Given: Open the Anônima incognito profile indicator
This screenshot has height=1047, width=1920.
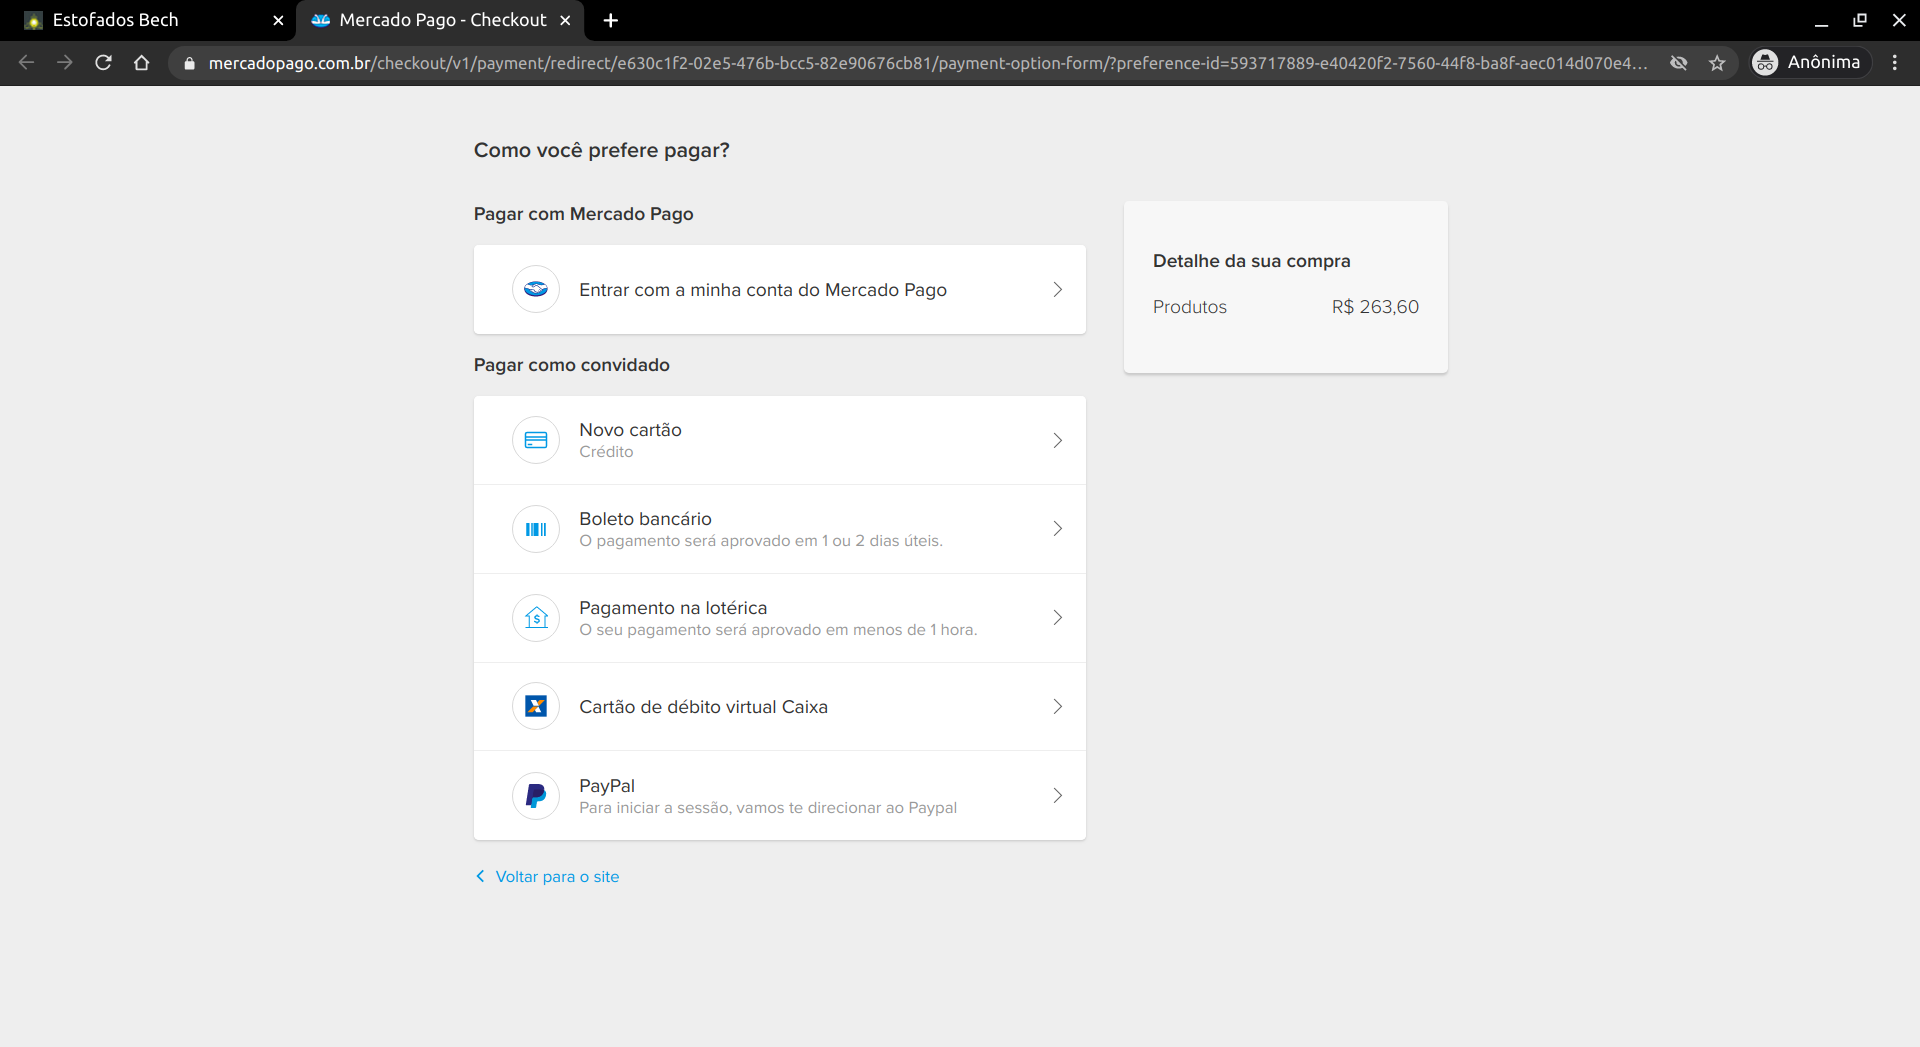Looking at the screenshot, I should [x=1810, y=62].
